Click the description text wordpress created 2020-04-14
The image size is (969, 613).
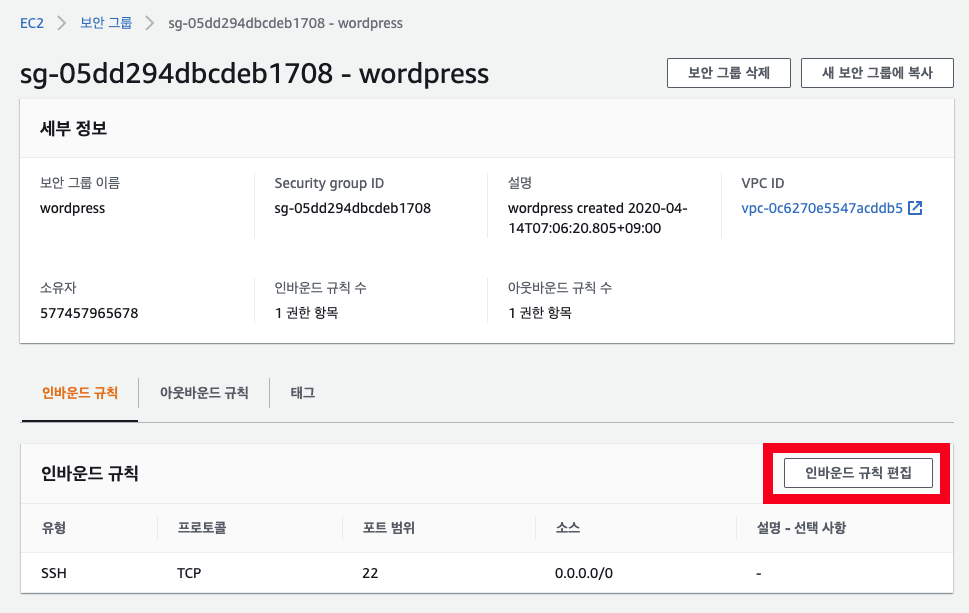click(598, 218)
